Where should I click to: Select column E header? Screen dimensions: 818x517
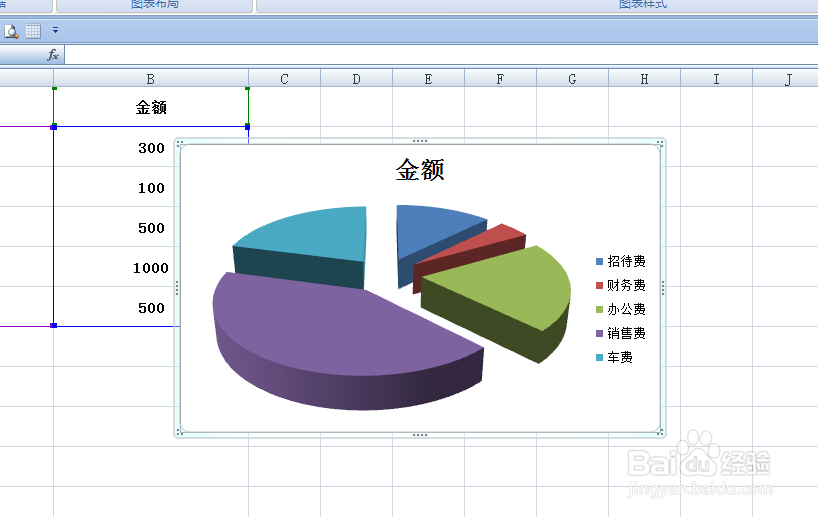[x=428, y=79]
